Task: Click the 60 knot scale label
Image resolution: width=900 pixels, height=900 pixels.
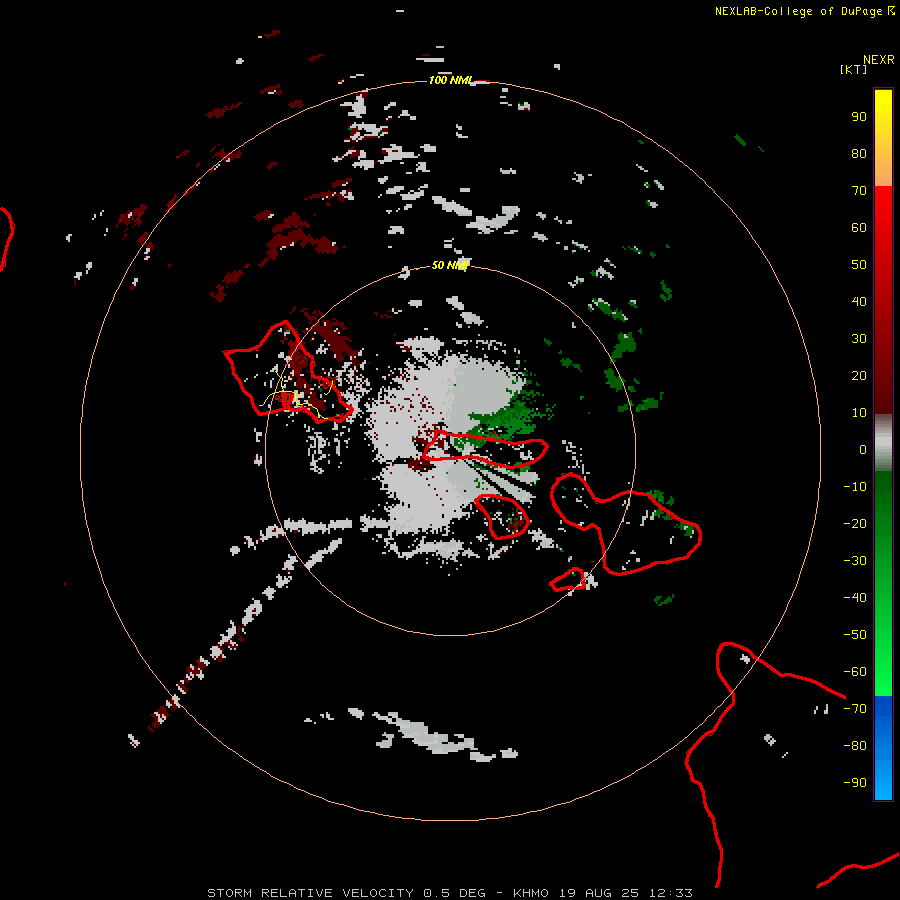Action: pyautogui.click(x=859, y=227)
